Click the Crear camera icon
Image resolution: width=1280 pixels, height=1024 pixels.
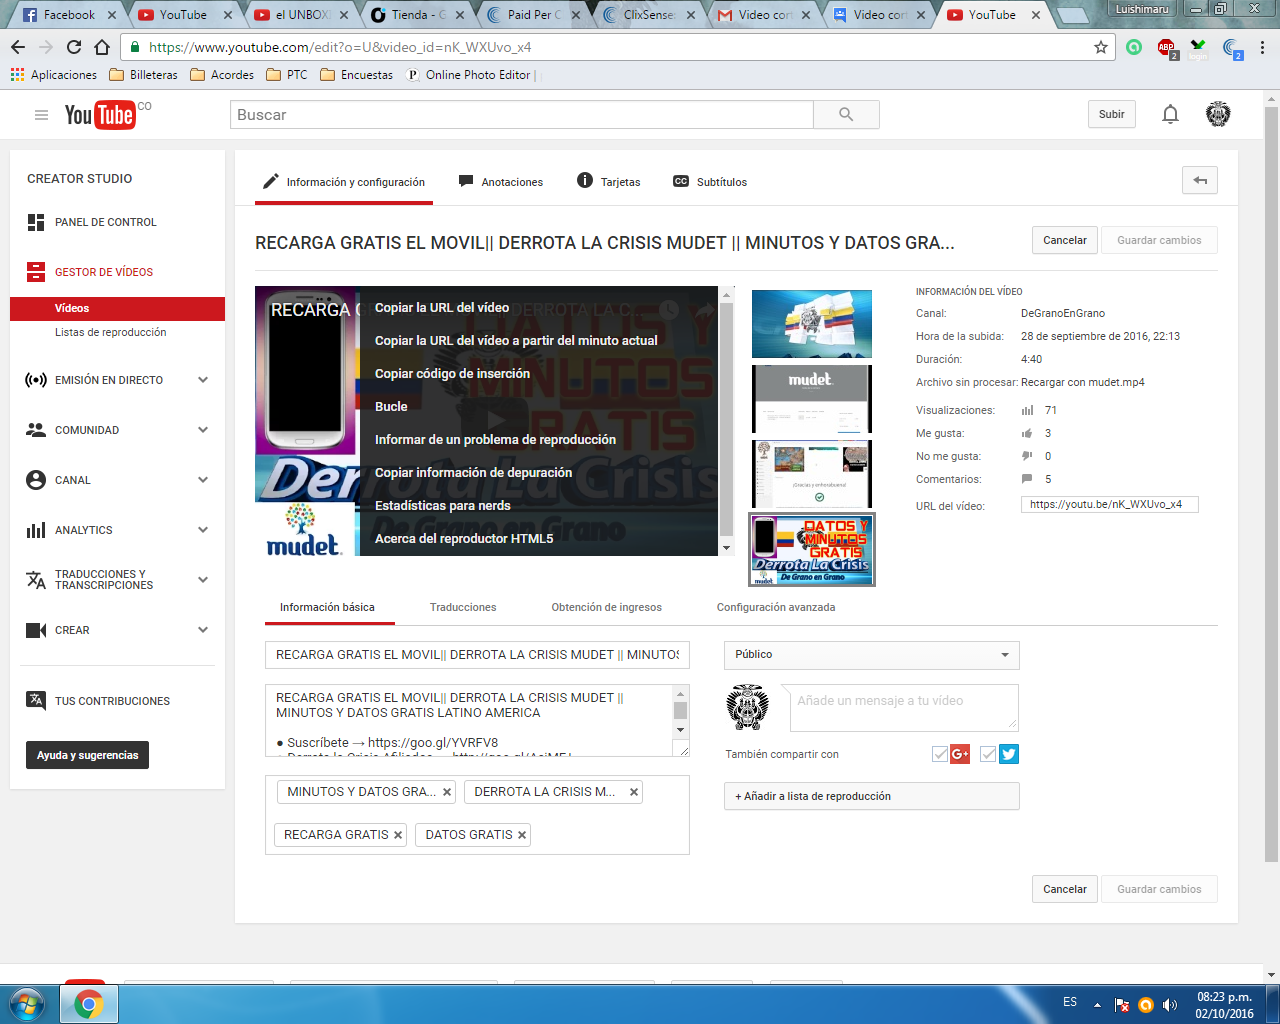click(36, 630)
